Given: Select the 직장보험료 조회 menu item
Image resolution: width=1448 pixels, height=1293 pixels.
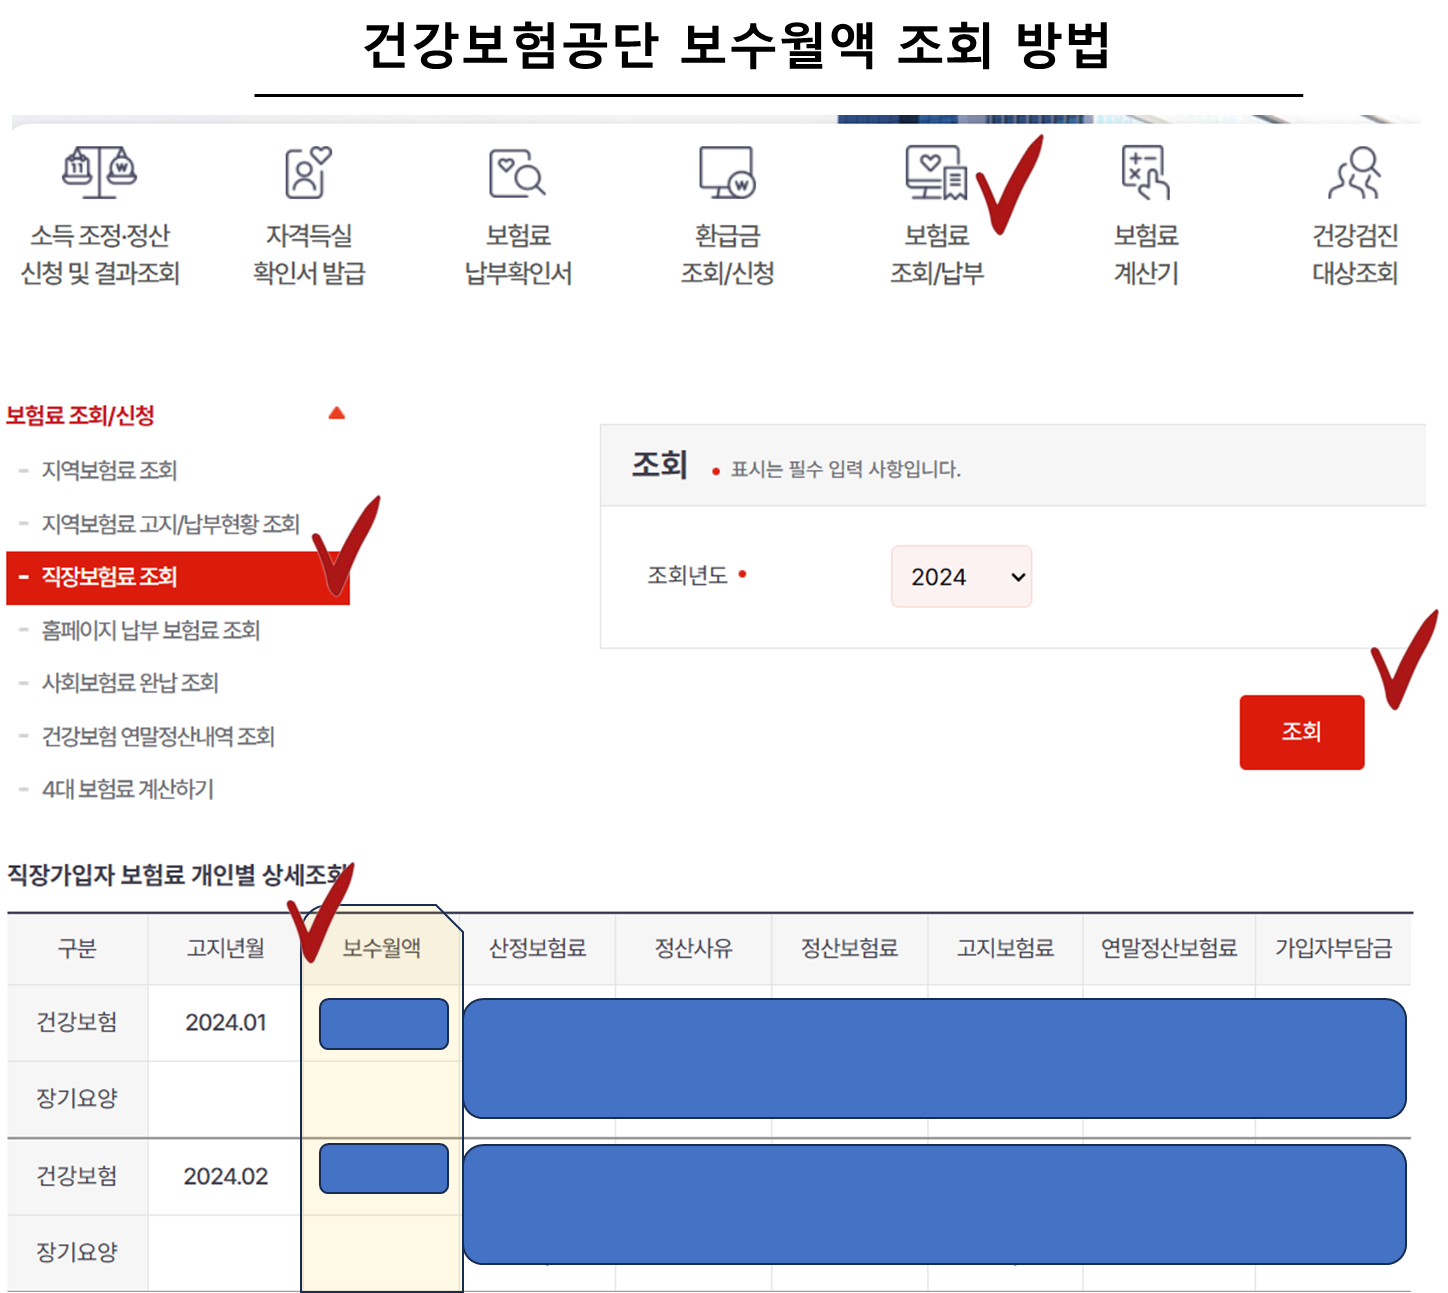Looking at the screenshot, I should point(110,577).
